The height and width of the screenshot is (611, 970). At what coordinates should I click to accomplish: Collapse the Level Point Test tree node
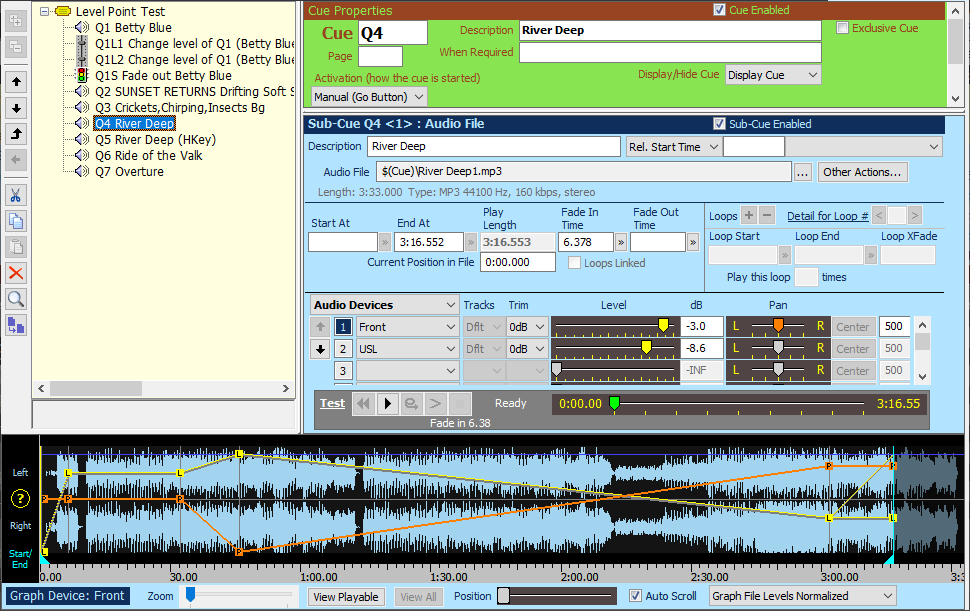click(45, 11)
